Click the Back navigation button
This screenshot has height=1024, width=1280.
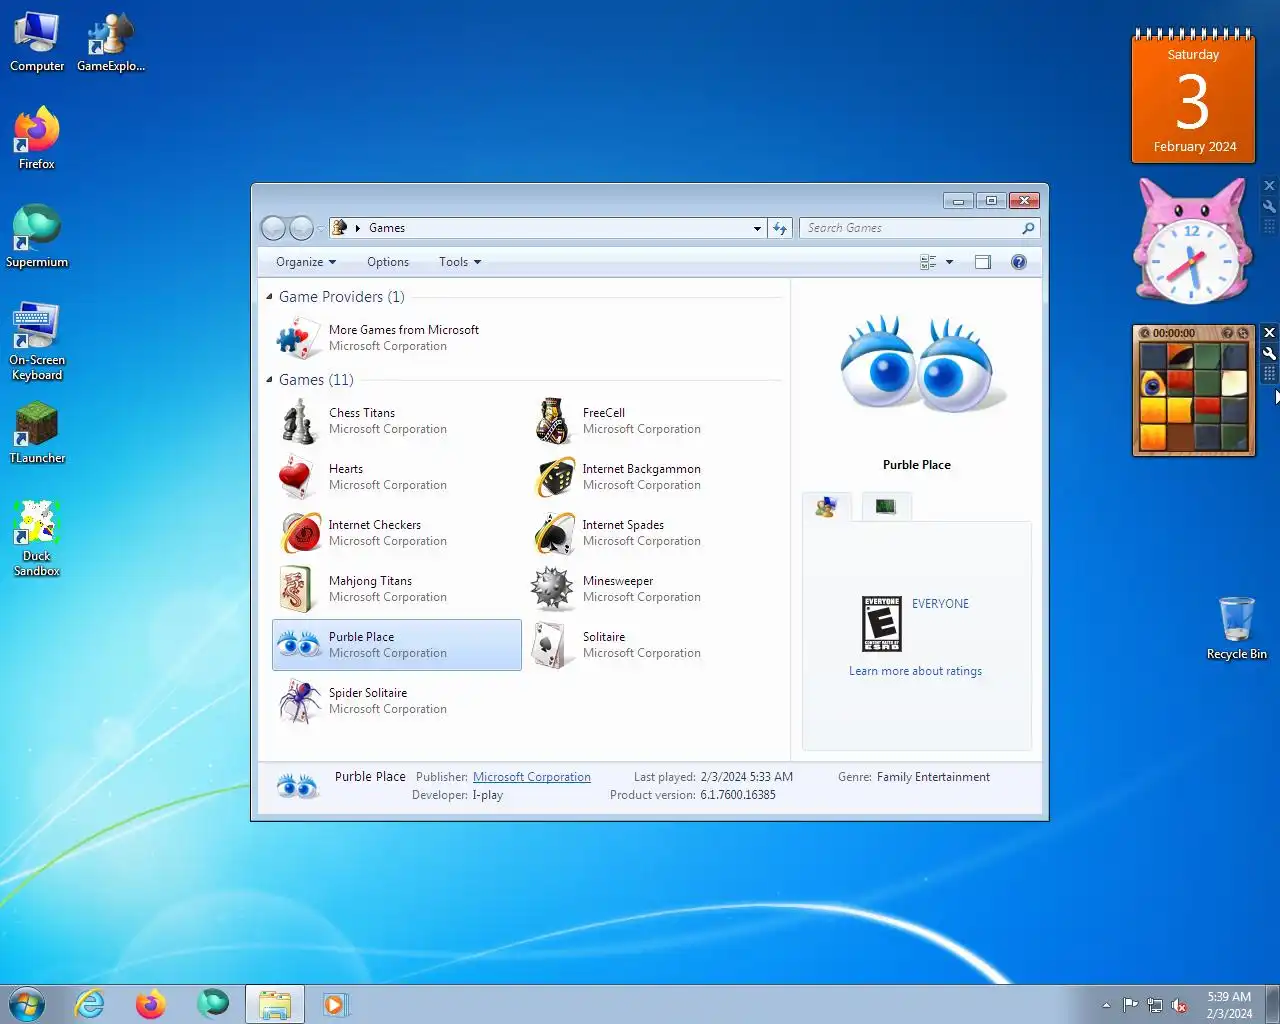(273, 228)
